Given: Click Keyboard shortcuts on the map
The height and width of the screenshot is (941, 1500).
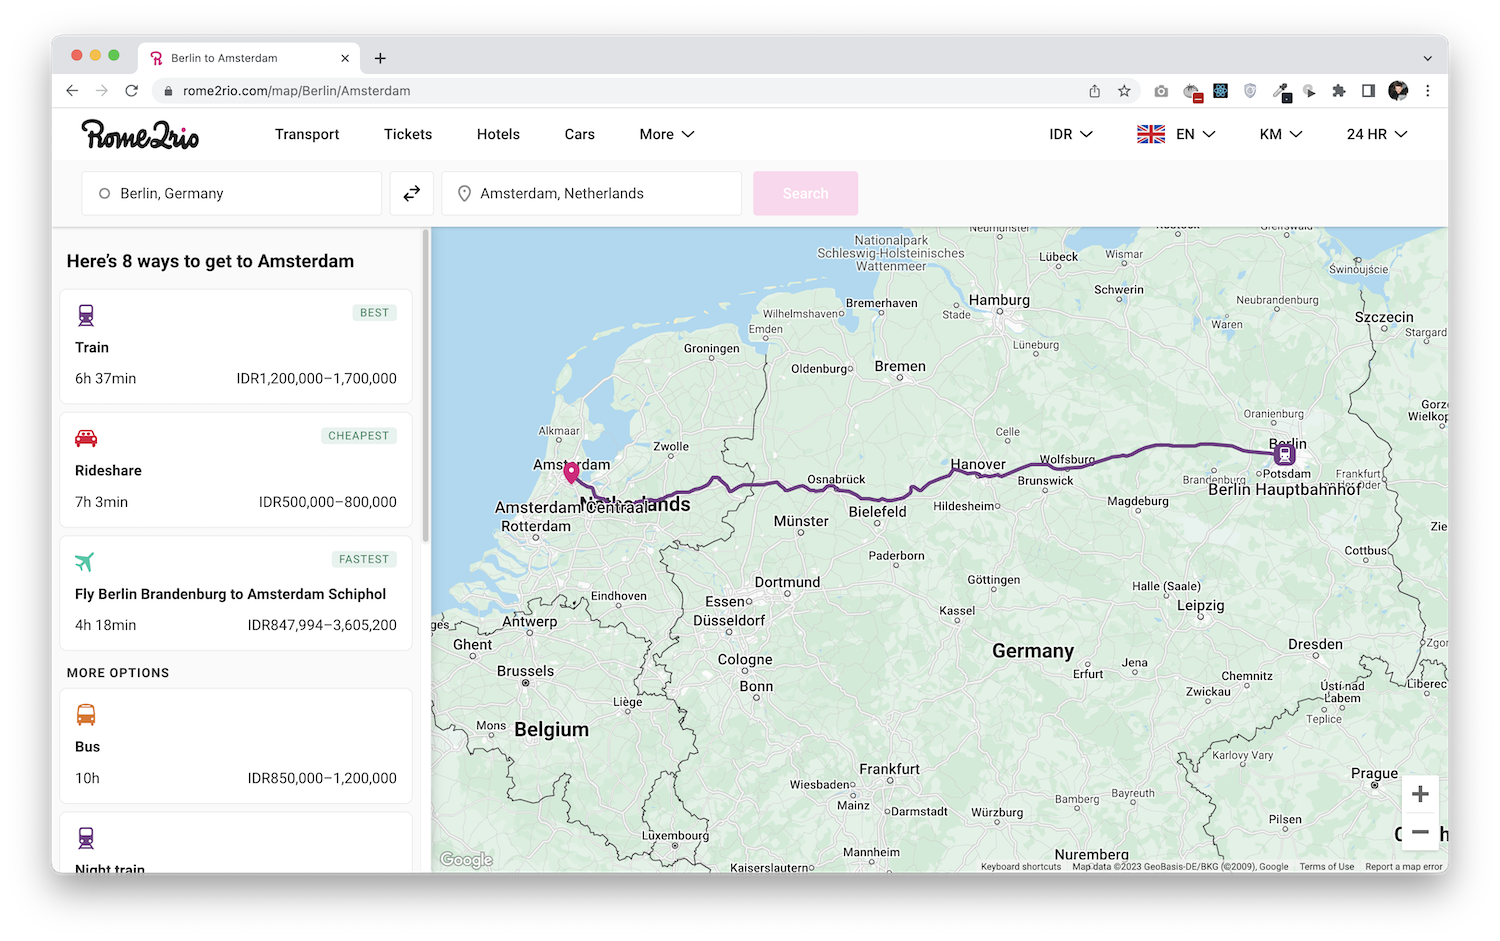Looking at the screenshot, I should click(x=1021, y=867).
